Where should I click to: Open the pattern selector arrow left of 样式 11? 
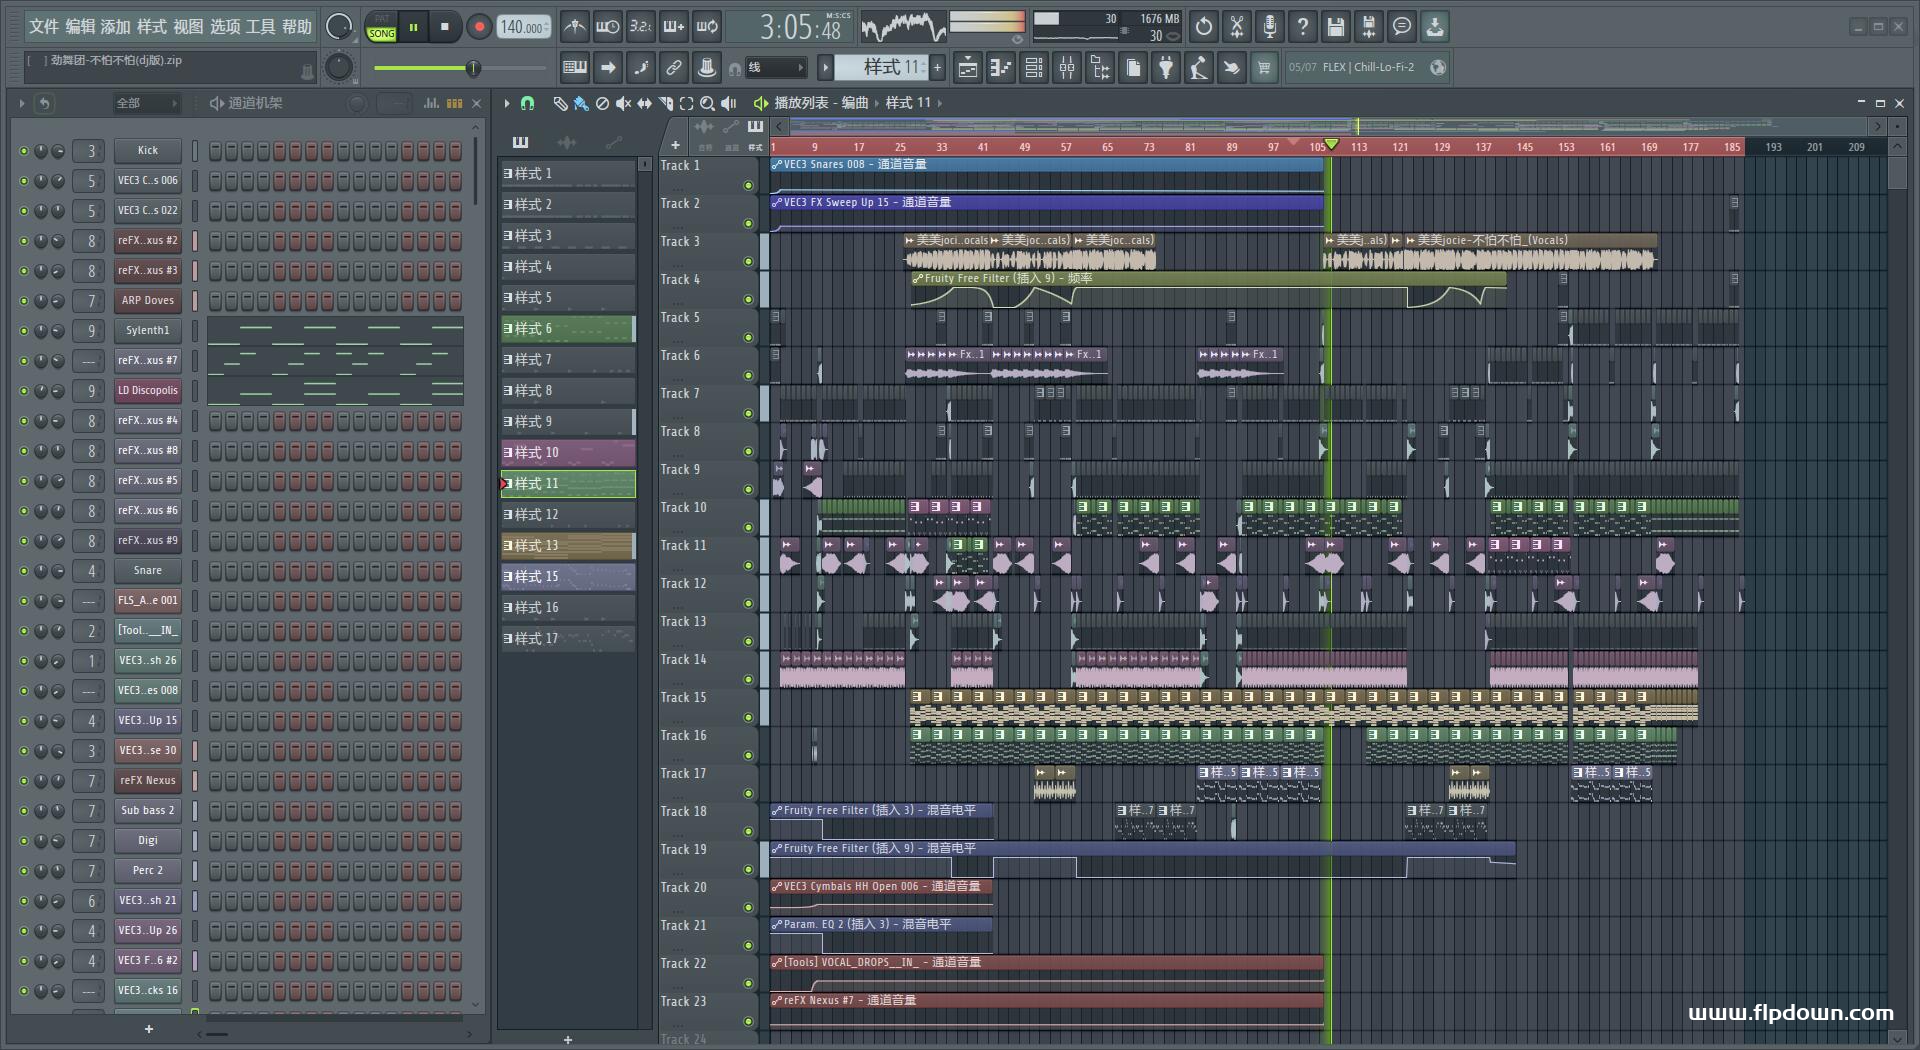[x=825, y=68]
